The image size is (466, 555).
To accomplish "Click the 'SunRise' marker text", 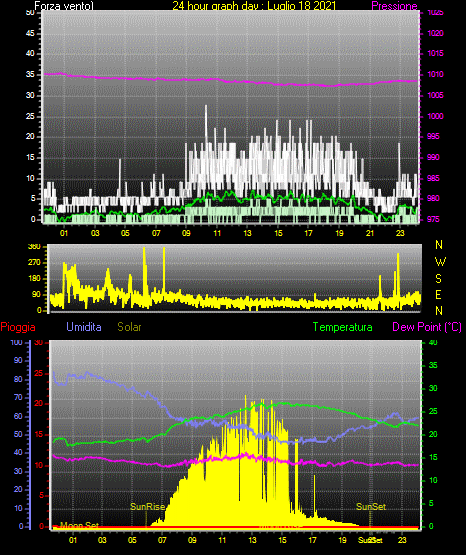I will coord(148,507).
